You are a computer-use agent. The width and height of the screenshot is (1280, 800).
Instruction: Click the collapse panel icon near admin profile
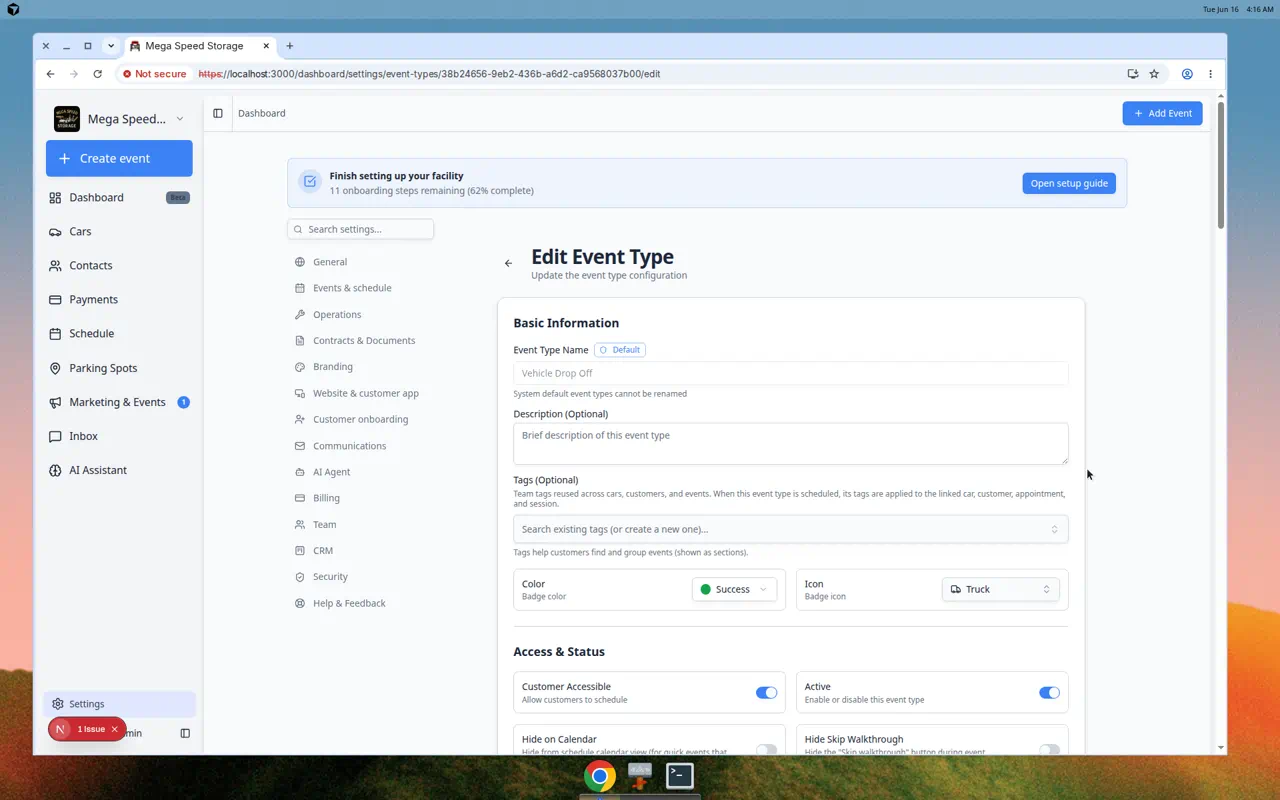pyautogui.click(x=185, y=733)
